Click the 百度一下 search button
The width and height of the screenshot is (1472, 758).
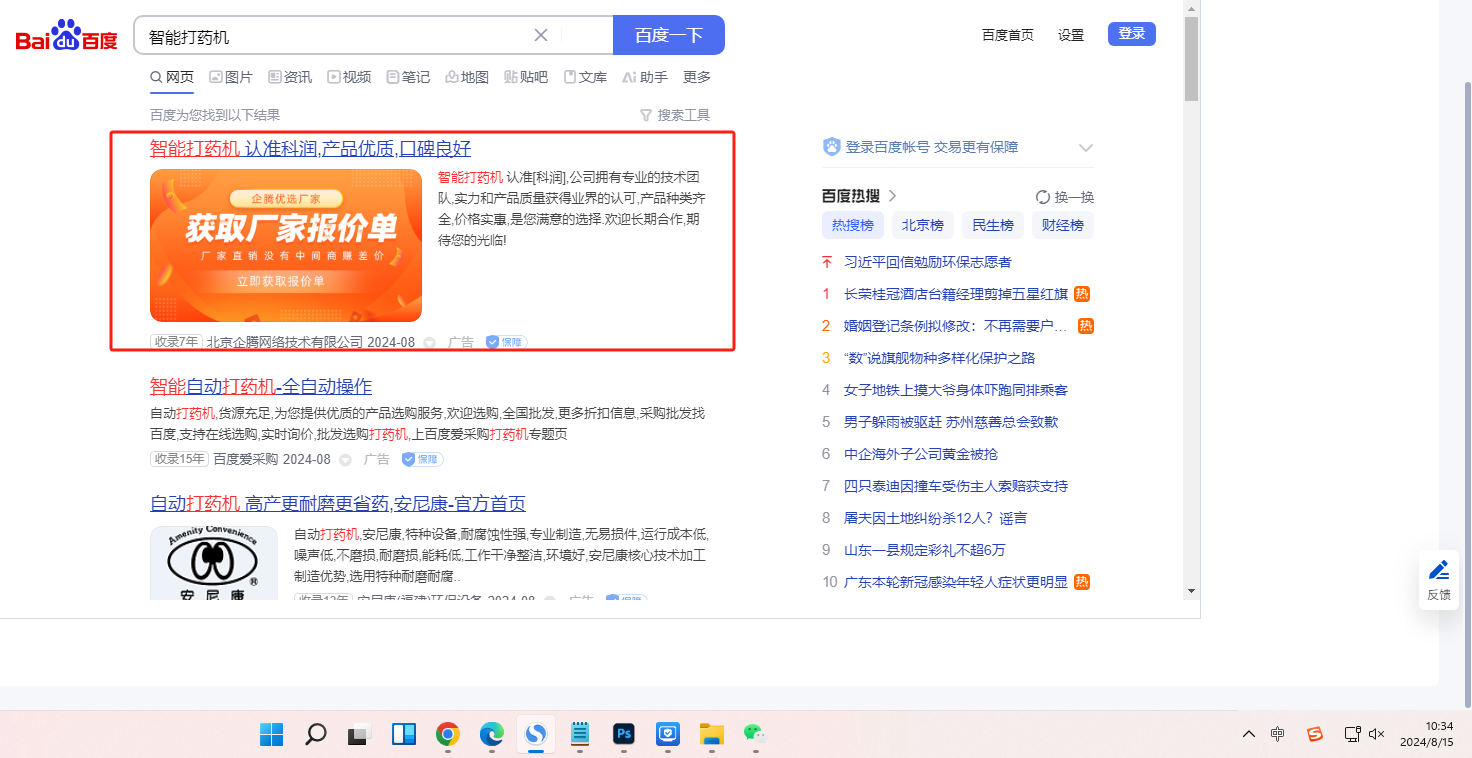click(669, 35)
